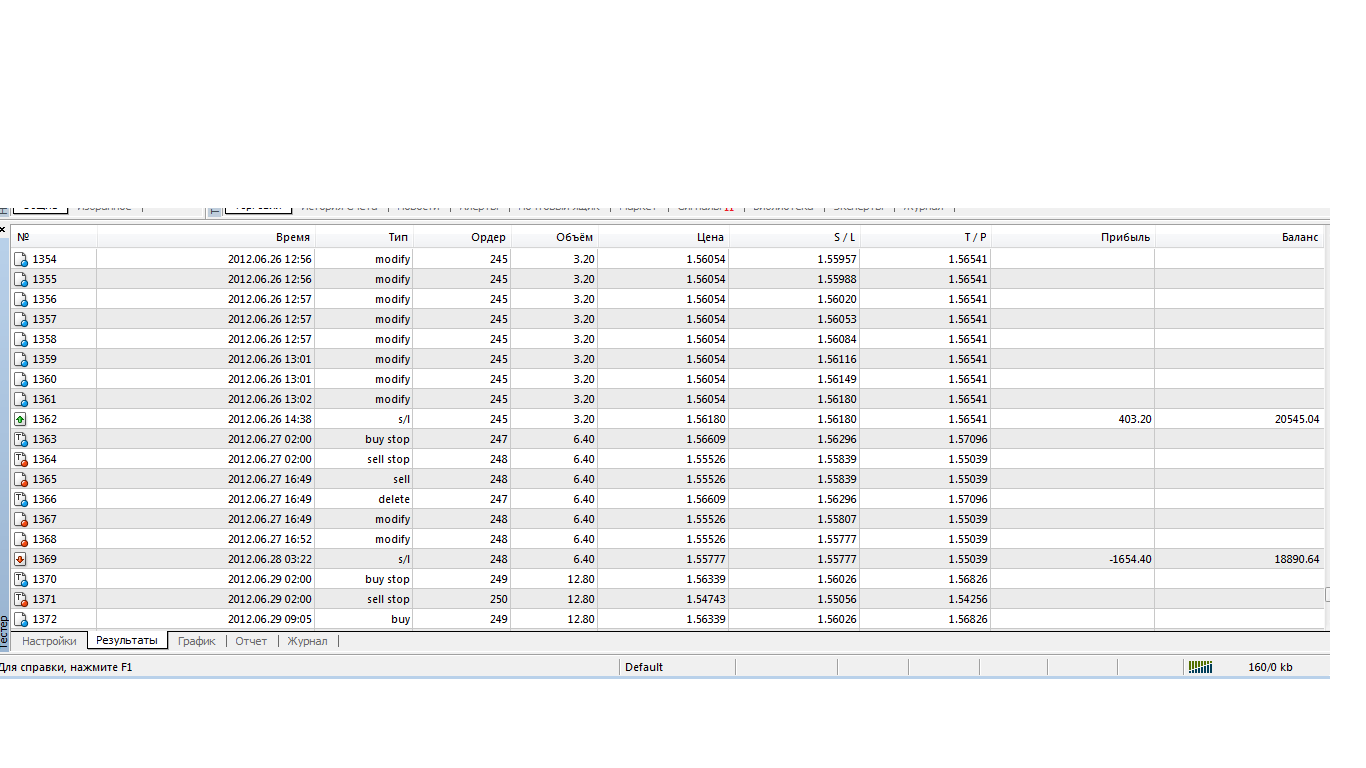Sort by the Объём column header
Image resolution: width=1366 pixels, height=768 pixels.
point(554,237)
